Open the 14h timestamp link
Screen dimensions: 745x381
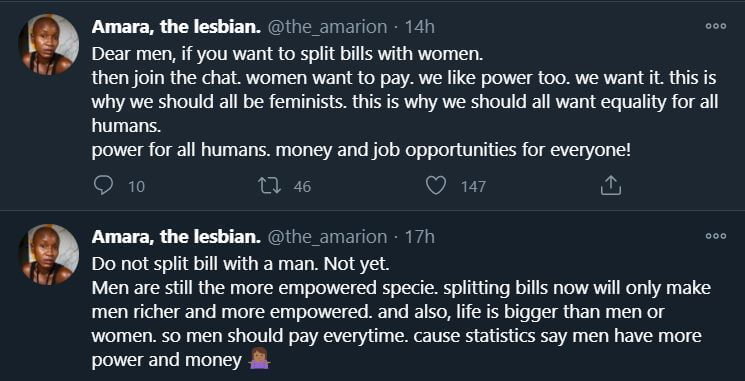click(420, 27)
